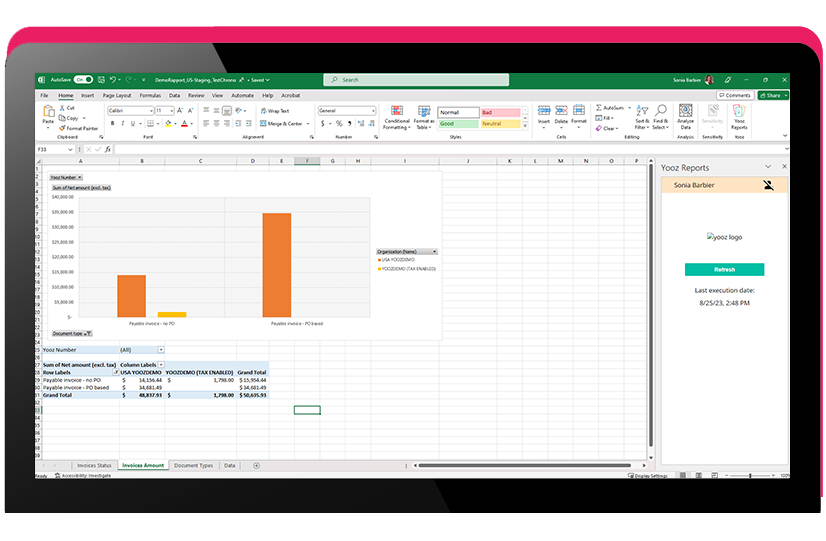Click the Save icon in title bar
826x541 pixels.
[x=101, y=80]
